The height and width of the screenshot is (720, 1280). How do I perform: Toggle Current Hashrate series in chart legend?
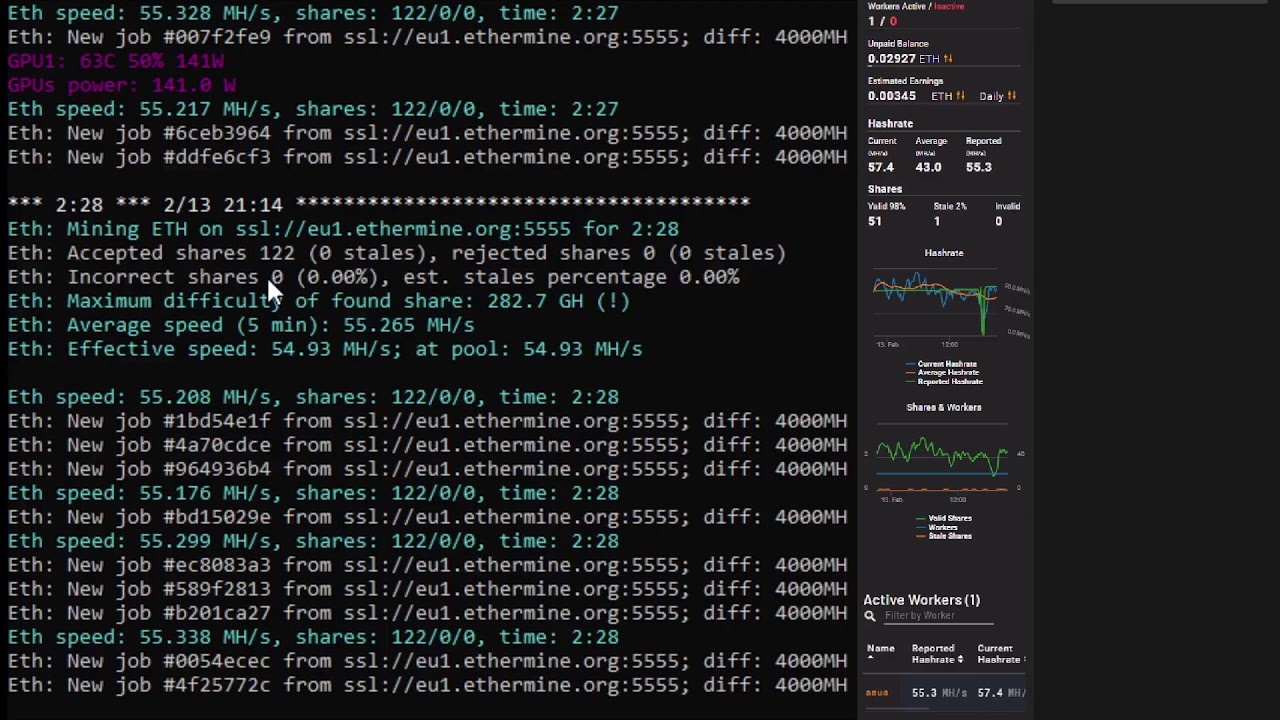(941, 364)
